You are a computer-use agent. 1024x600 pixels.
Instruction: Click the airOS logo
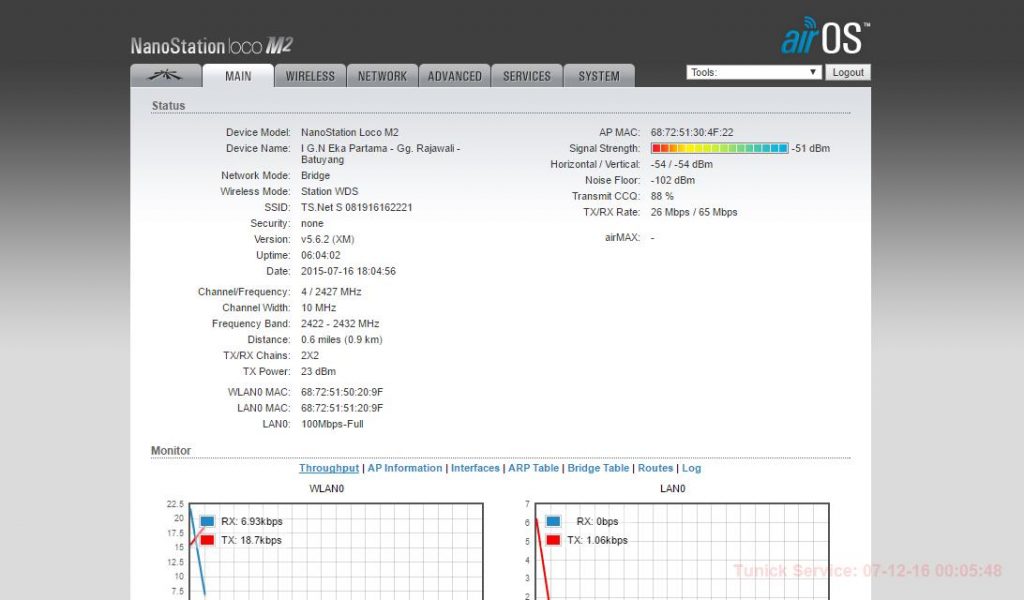(x=825, y=37)
